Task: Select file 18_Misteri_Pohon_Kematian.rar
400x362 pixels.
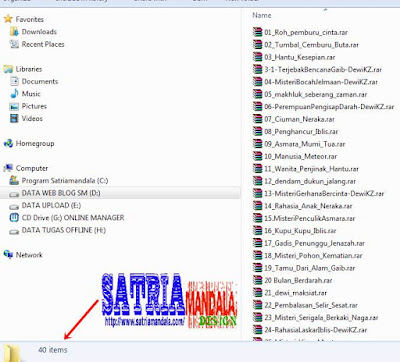Action: [313, 256]
